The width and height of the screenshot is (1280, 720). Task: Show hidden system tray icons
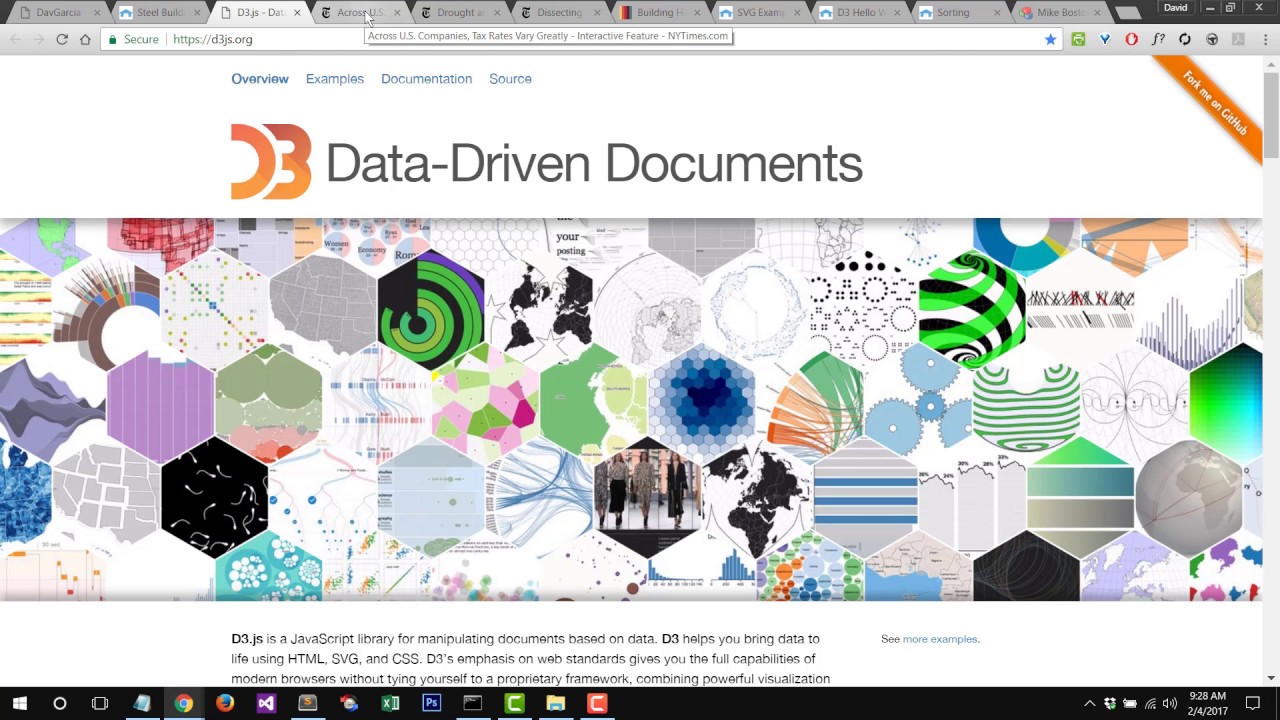1089,703
